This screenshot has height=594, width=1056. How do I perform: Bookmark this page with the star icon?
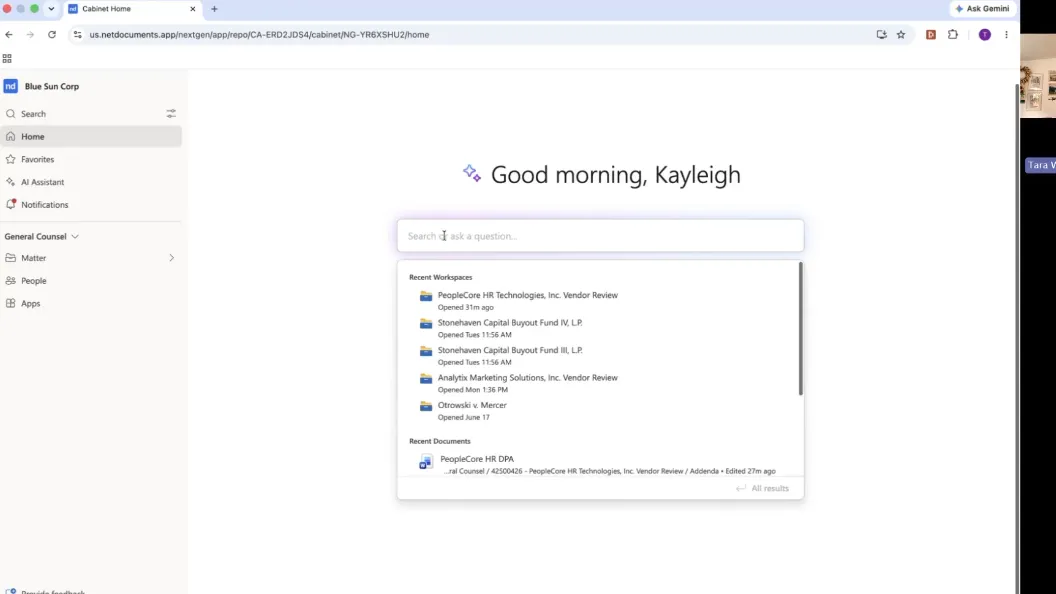click(x=901, y=34)
